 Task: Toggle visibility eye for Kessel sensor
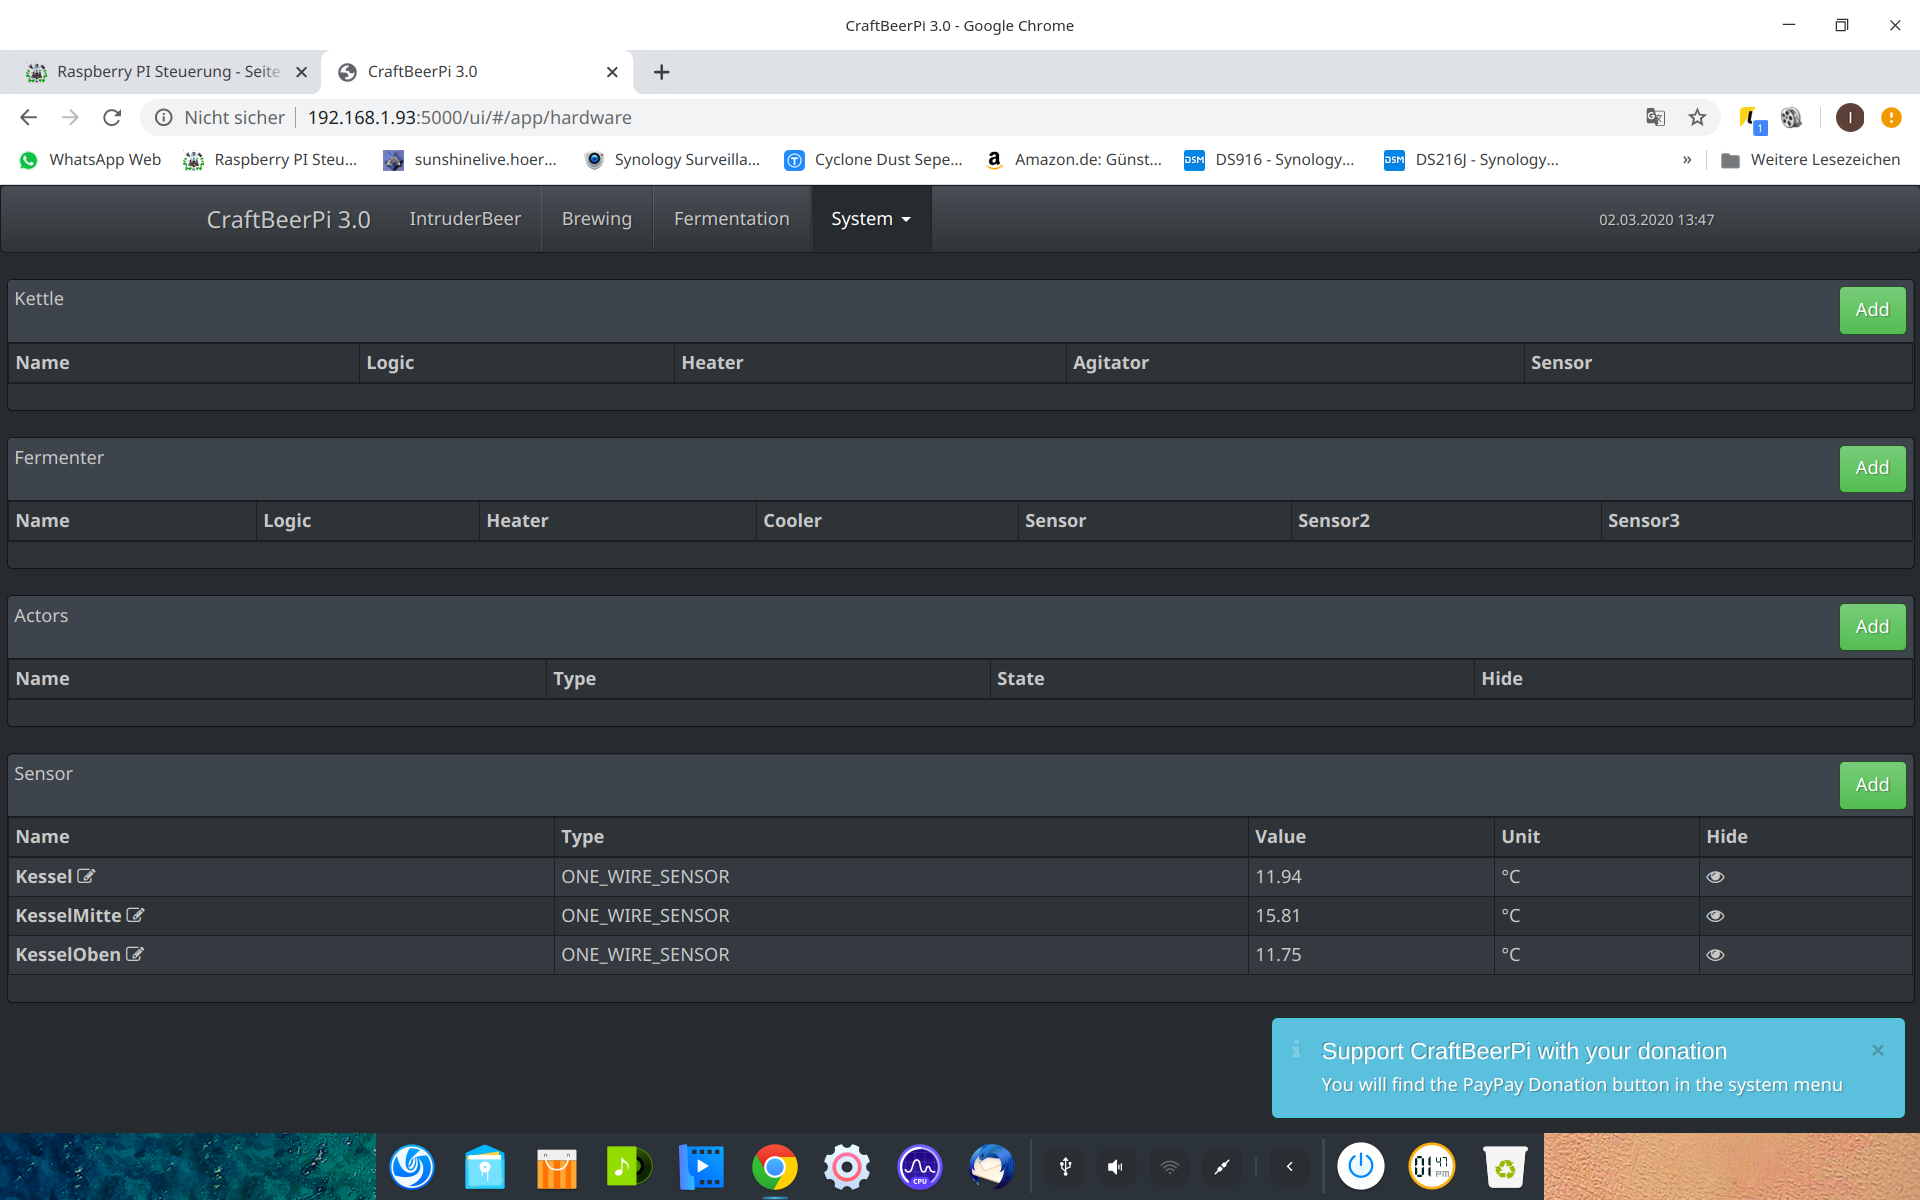(x=1715, y=877)
